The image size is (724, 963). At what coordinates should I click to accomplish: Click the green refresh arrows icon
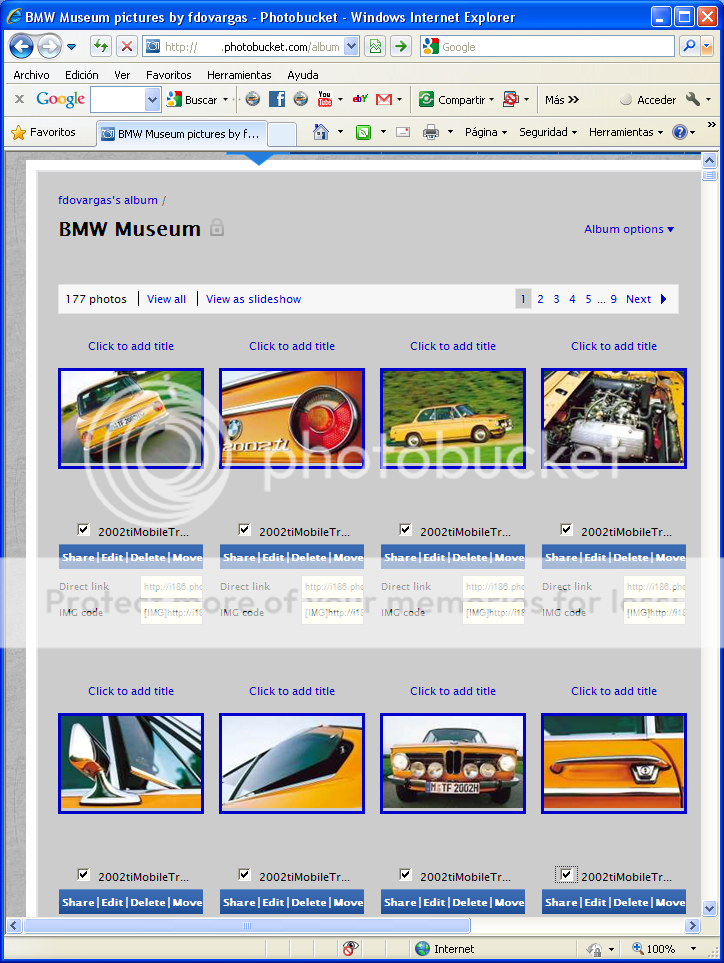[101, 46]
